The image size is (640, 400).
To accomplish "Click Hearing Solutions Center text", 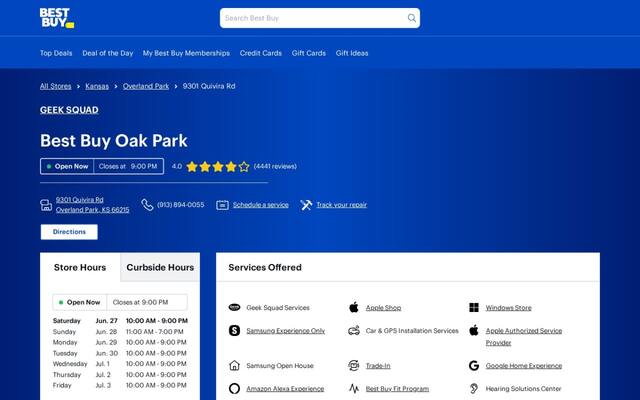I will coord(523,389).
